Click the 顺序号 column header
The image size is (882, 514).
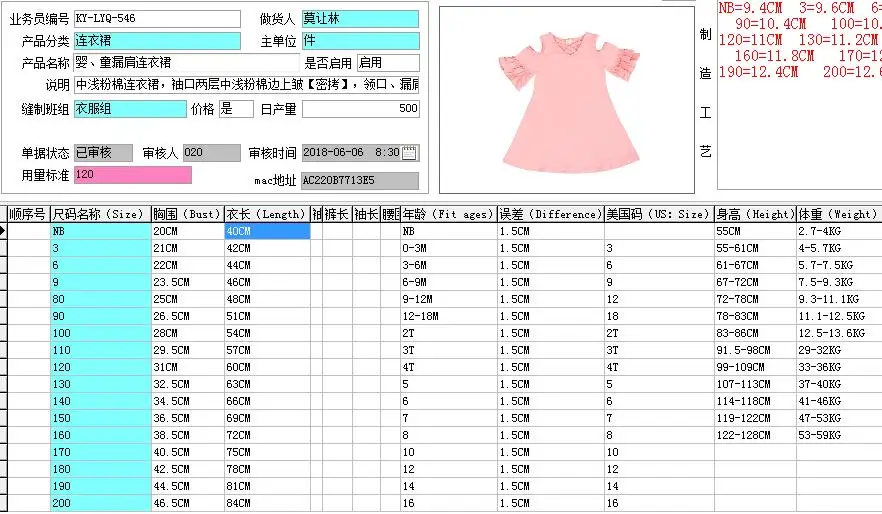pos(28,214)
